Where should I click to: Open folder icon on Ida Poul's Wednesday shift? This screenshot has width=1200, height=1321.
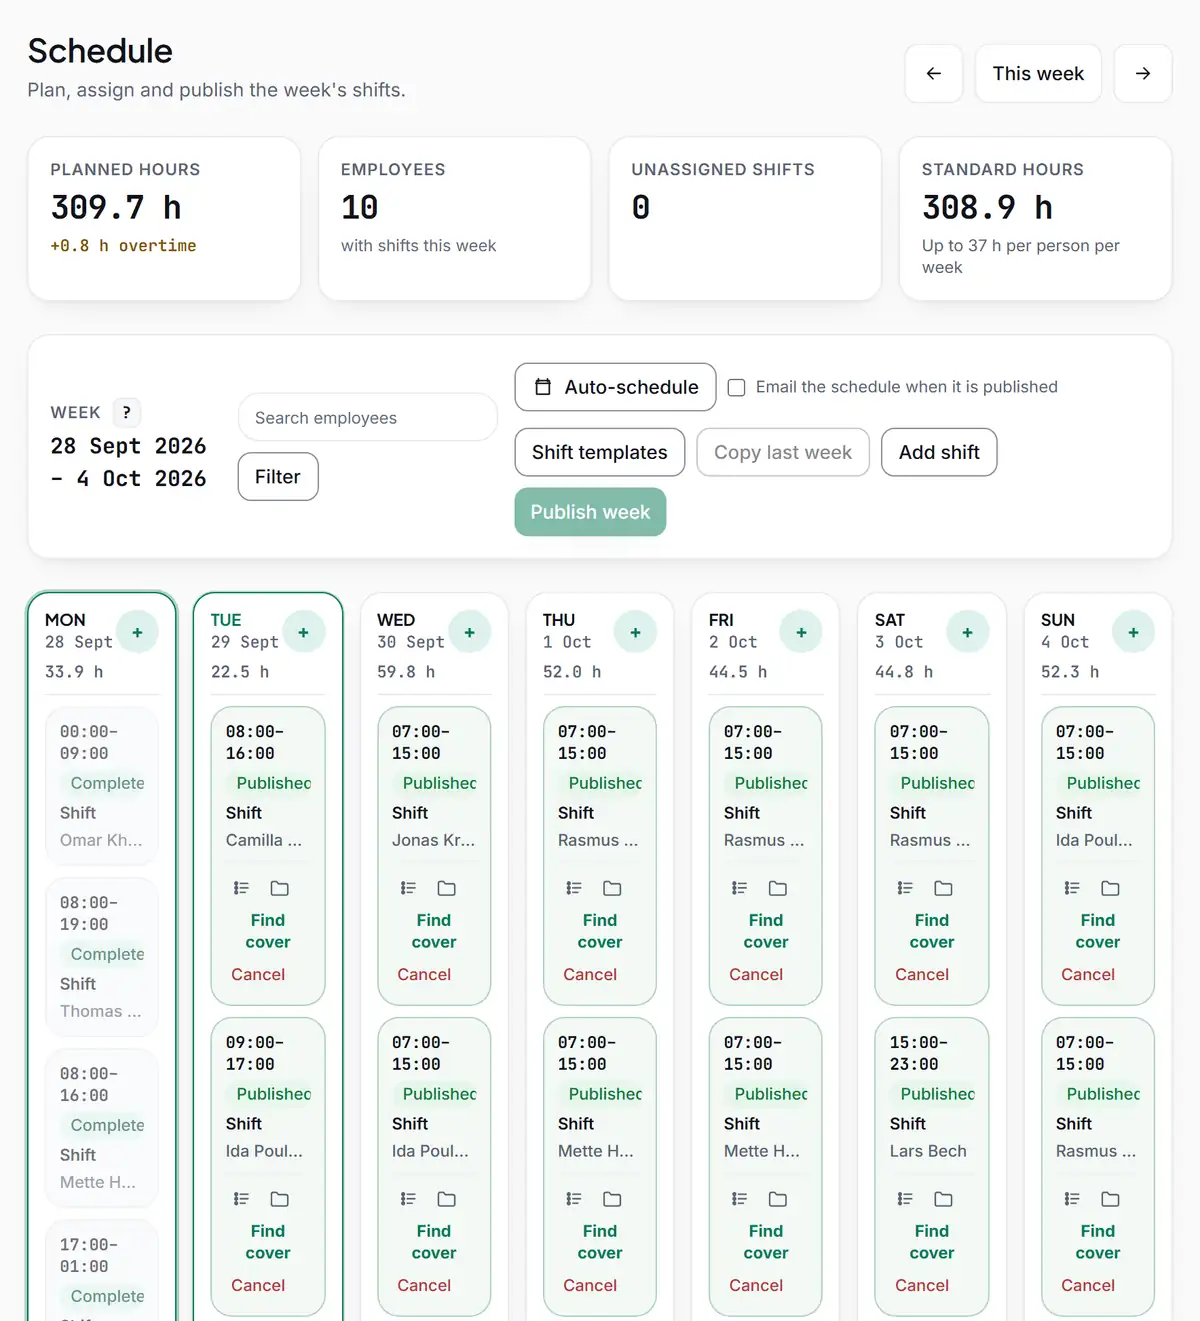click(x=447, y=1199)
